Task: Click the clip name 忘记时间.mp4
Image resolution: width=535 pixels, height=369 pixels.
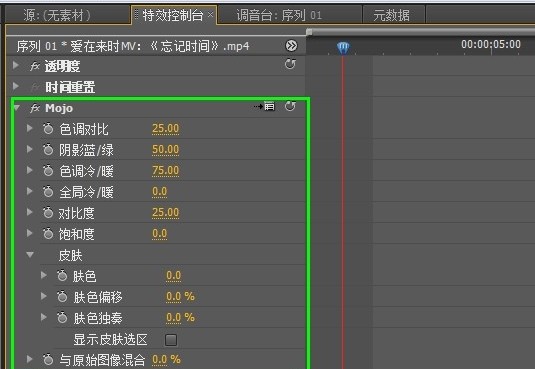Action: coord(160,46)
